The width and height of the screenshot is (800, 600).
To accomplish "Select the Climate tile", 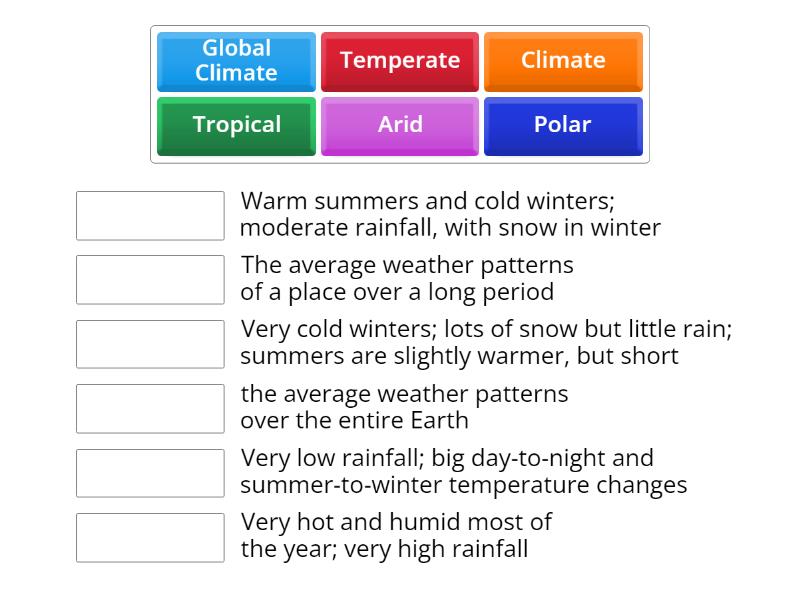I will (x=563, y=61).
